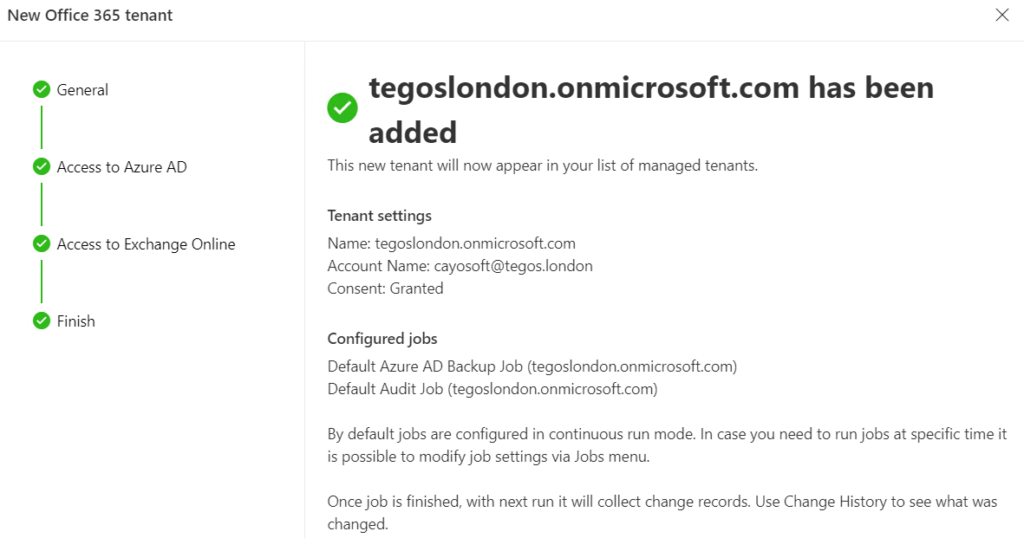Click the Account Name cayosoft@tegos.london line
The image size is (1024, 538).
click(460, 266)
